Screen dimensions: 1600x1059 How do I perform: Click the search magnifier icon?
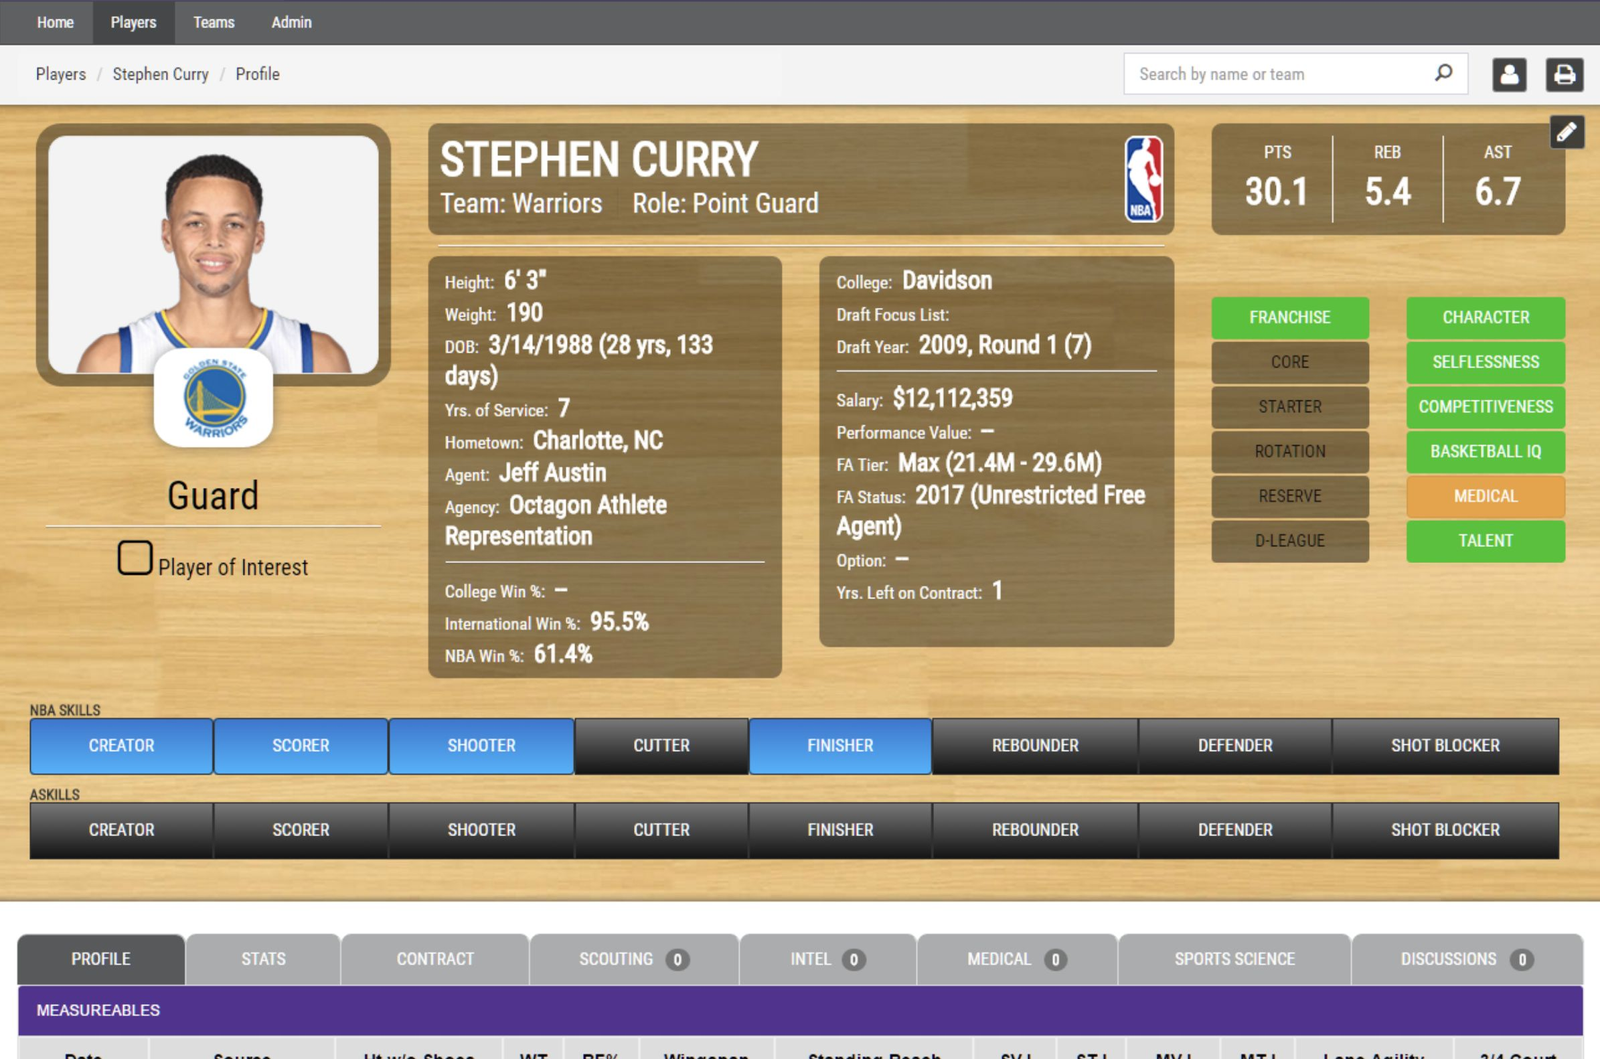tap(1443, 73)
